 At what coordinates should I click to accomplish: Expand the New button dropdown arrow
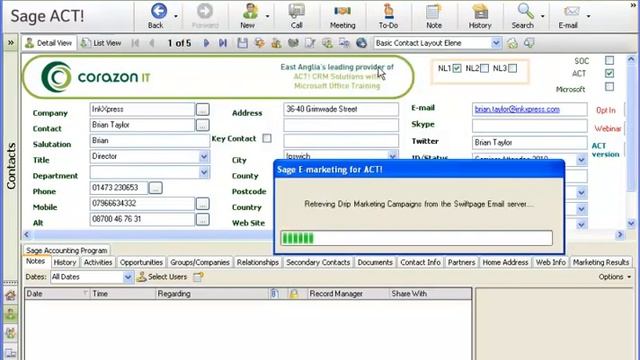coord(267,16)
